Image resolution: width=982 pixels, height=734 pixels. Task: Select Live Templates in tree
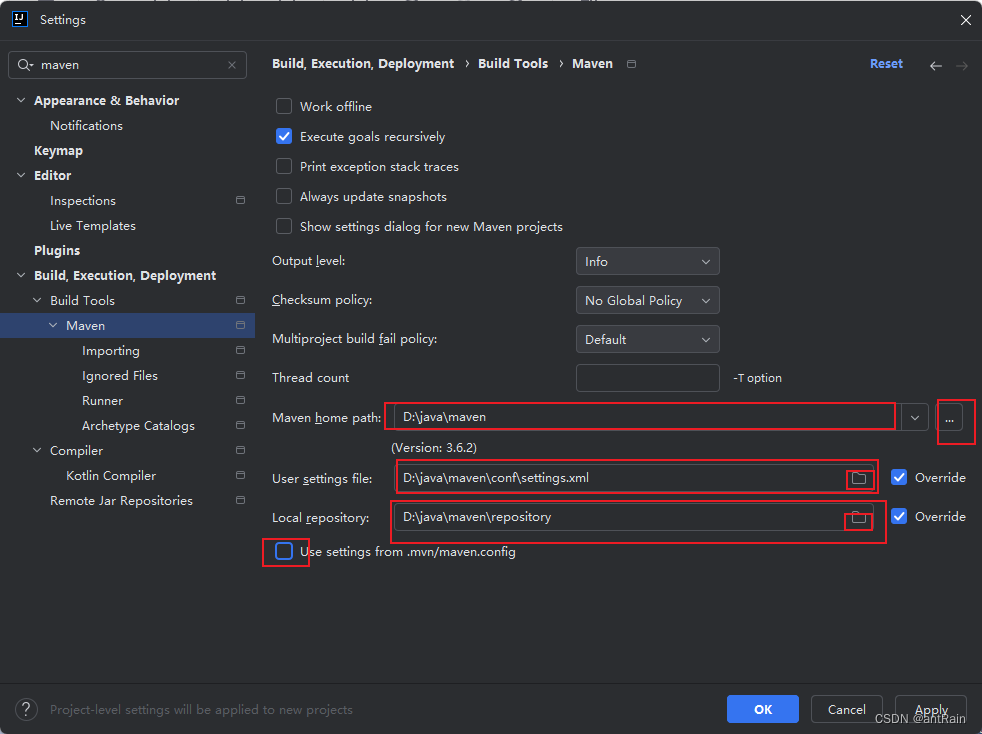pos(93,225)
